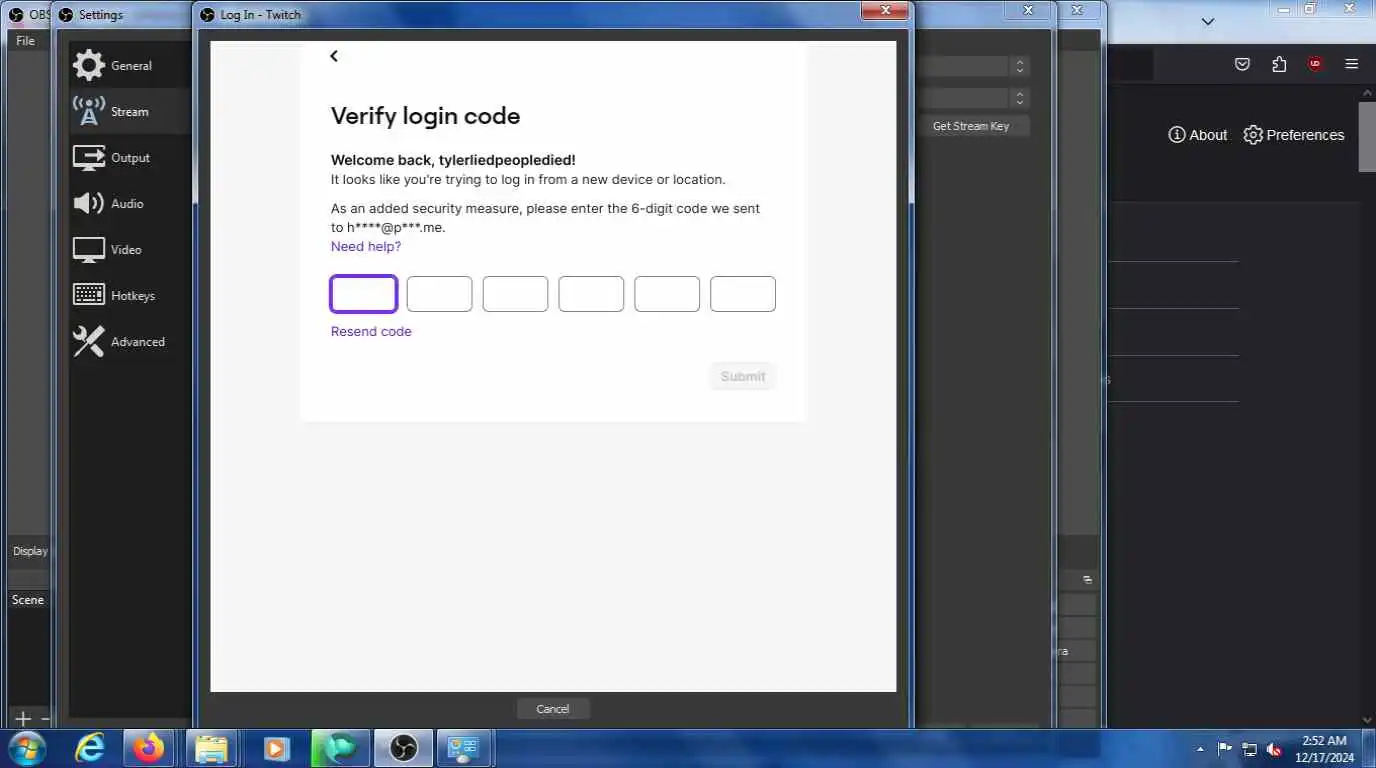This screenshot has width=1376, height=768.
Task: Go back using the arrow in Twitch login
Action: click(334, 56)
